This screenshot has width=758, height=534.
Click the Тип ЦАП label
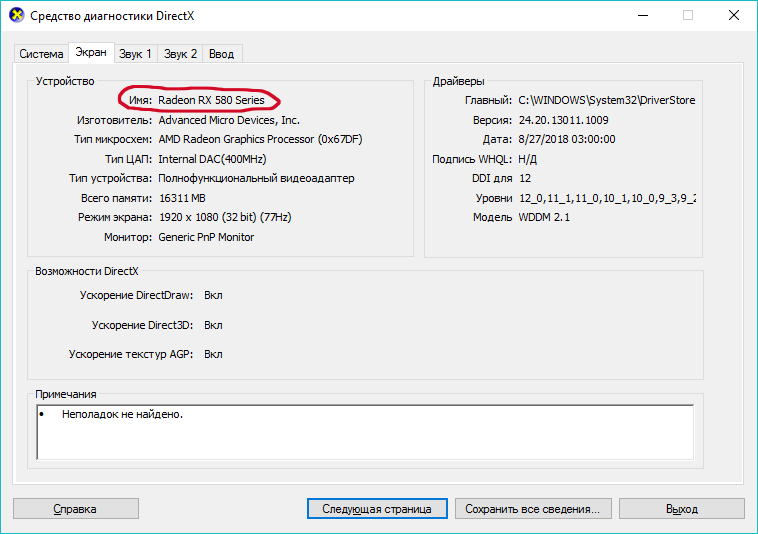tap(128, 159)
